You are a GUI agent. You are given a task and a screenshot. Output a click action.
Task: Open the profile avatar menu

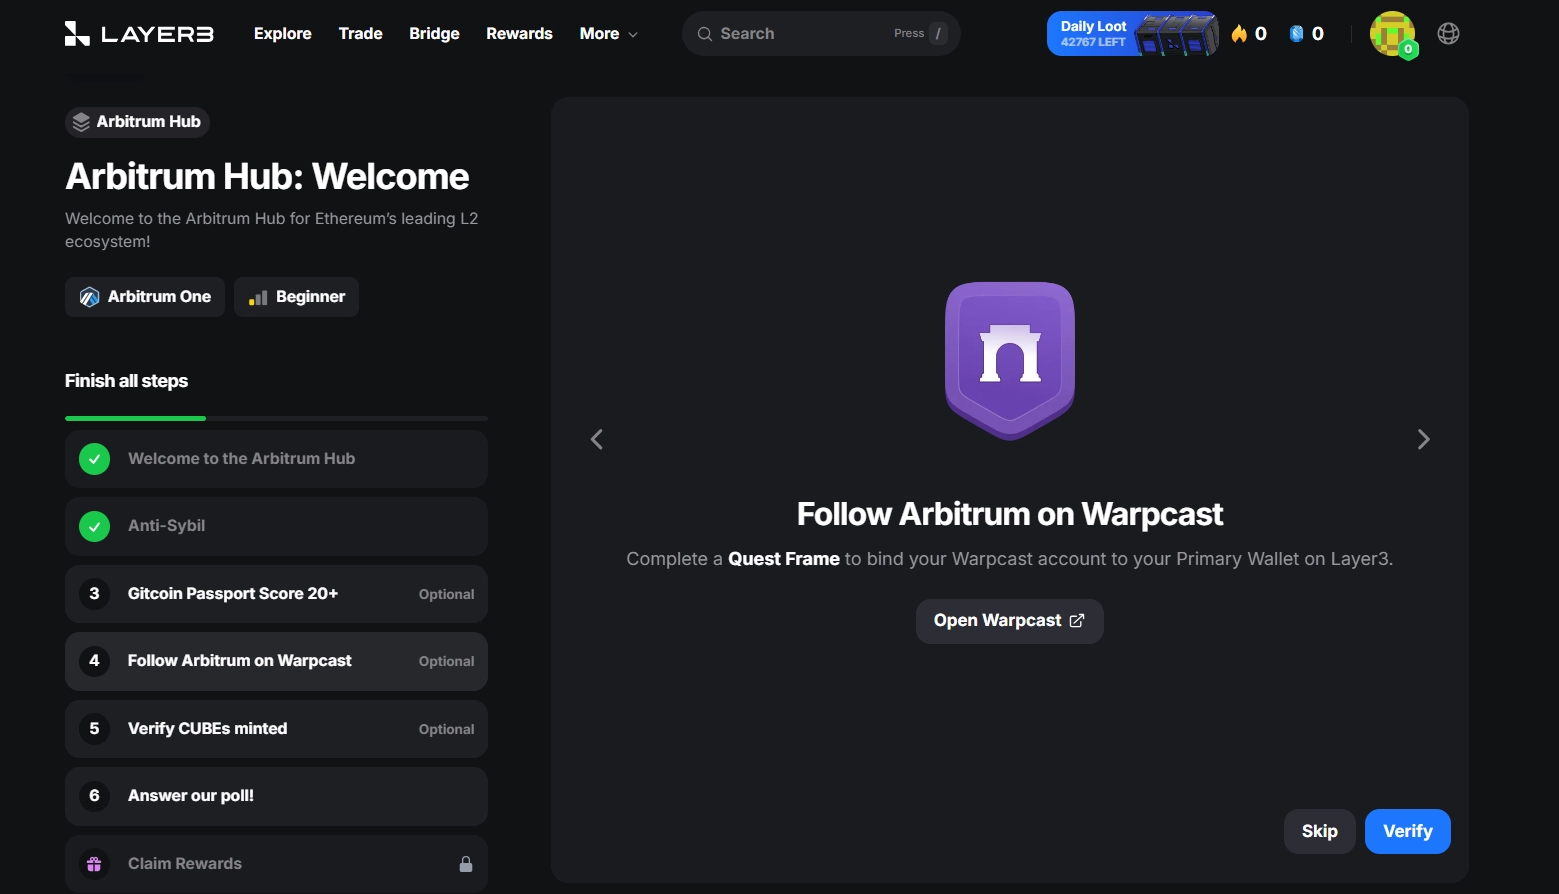coord(1393,34)
